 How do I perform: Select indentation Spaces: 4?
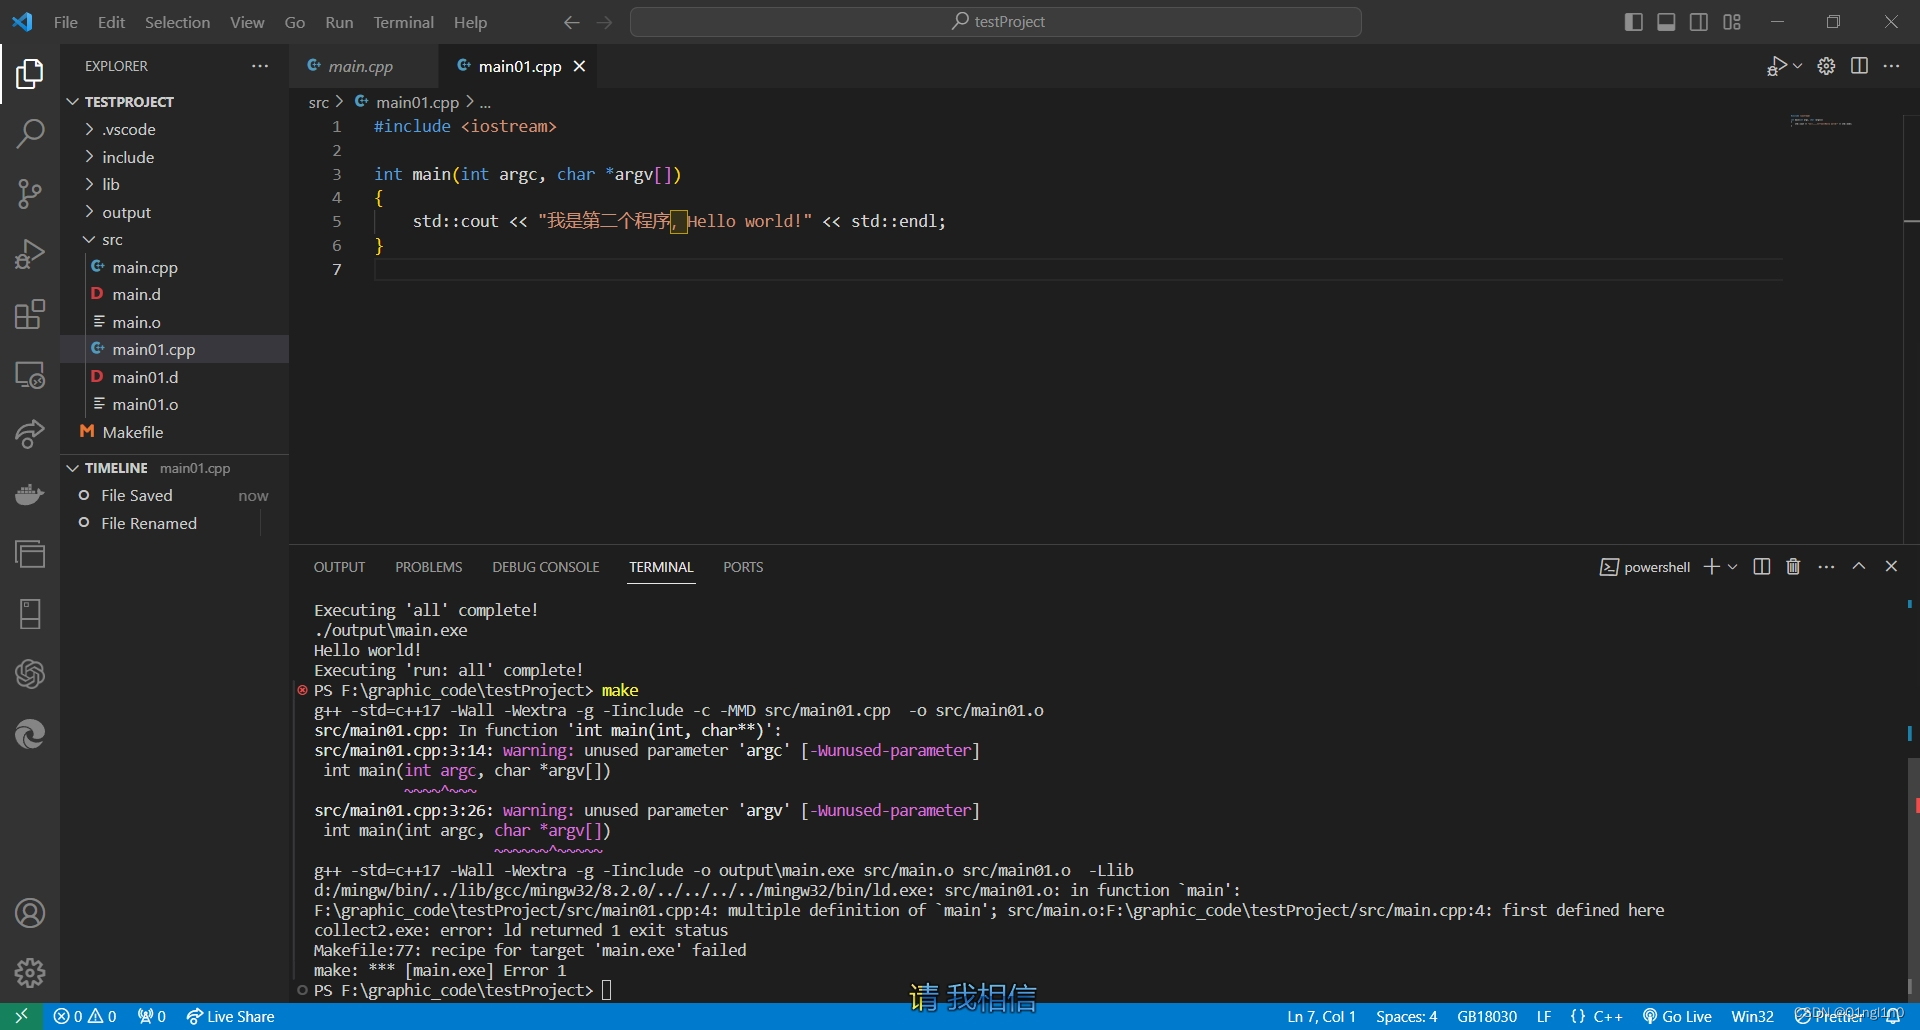[x=1406, y=1016]
